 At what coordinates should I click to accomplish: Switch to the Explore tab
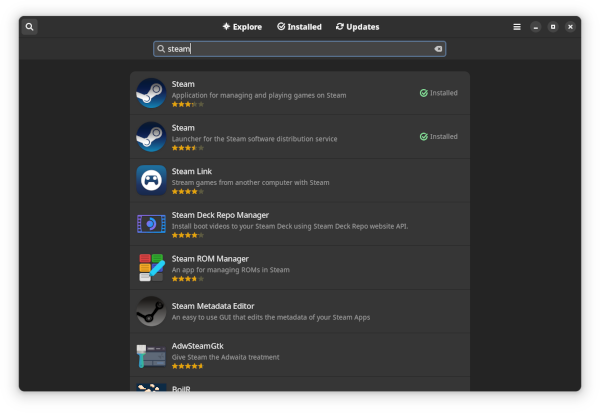(242, 27)
